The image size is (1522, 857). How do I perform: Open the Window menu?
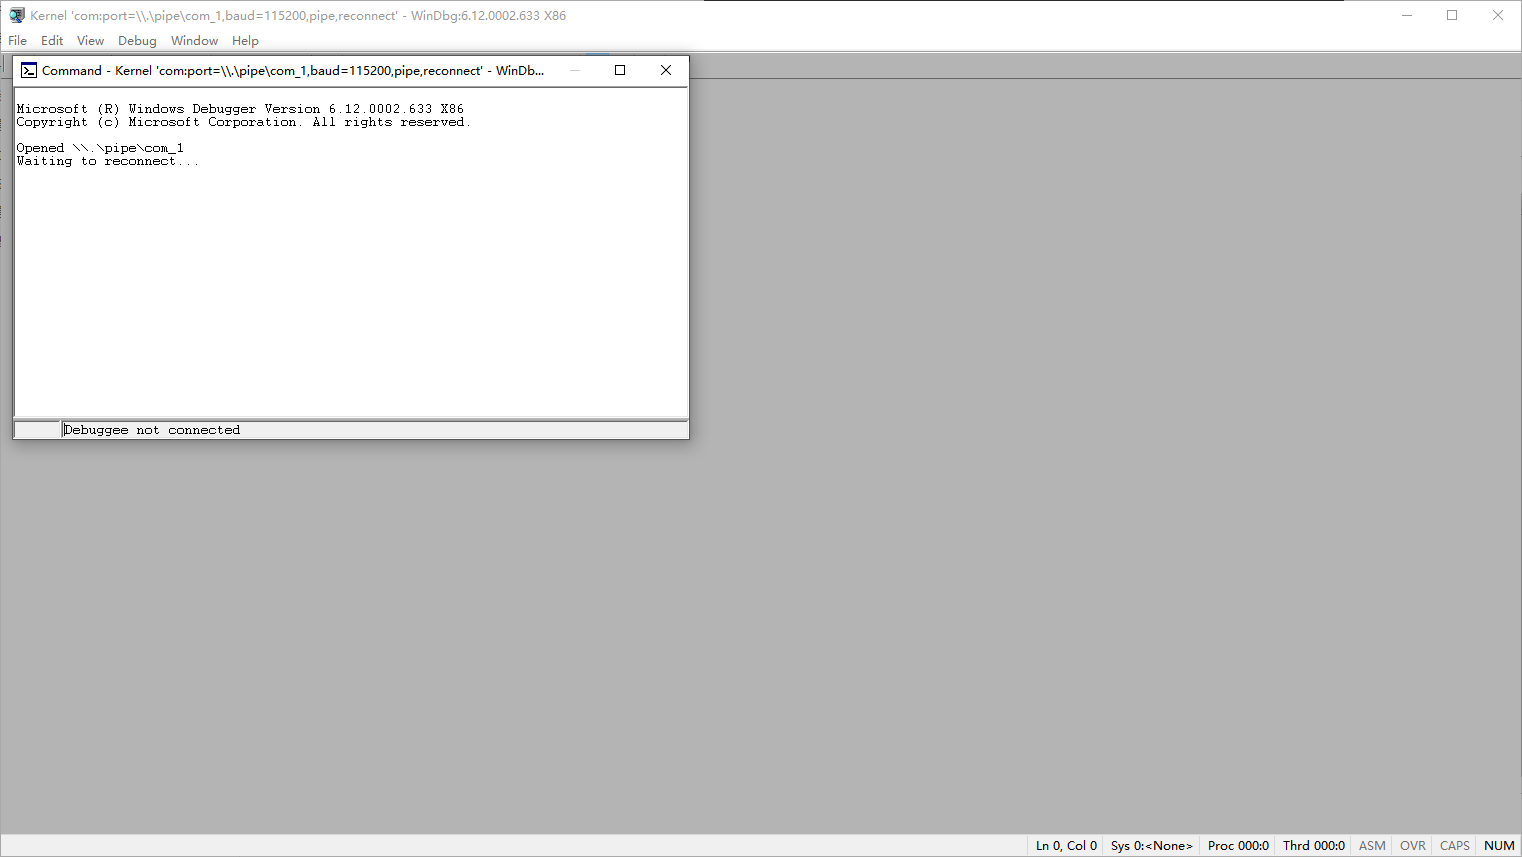pos(194,40)
